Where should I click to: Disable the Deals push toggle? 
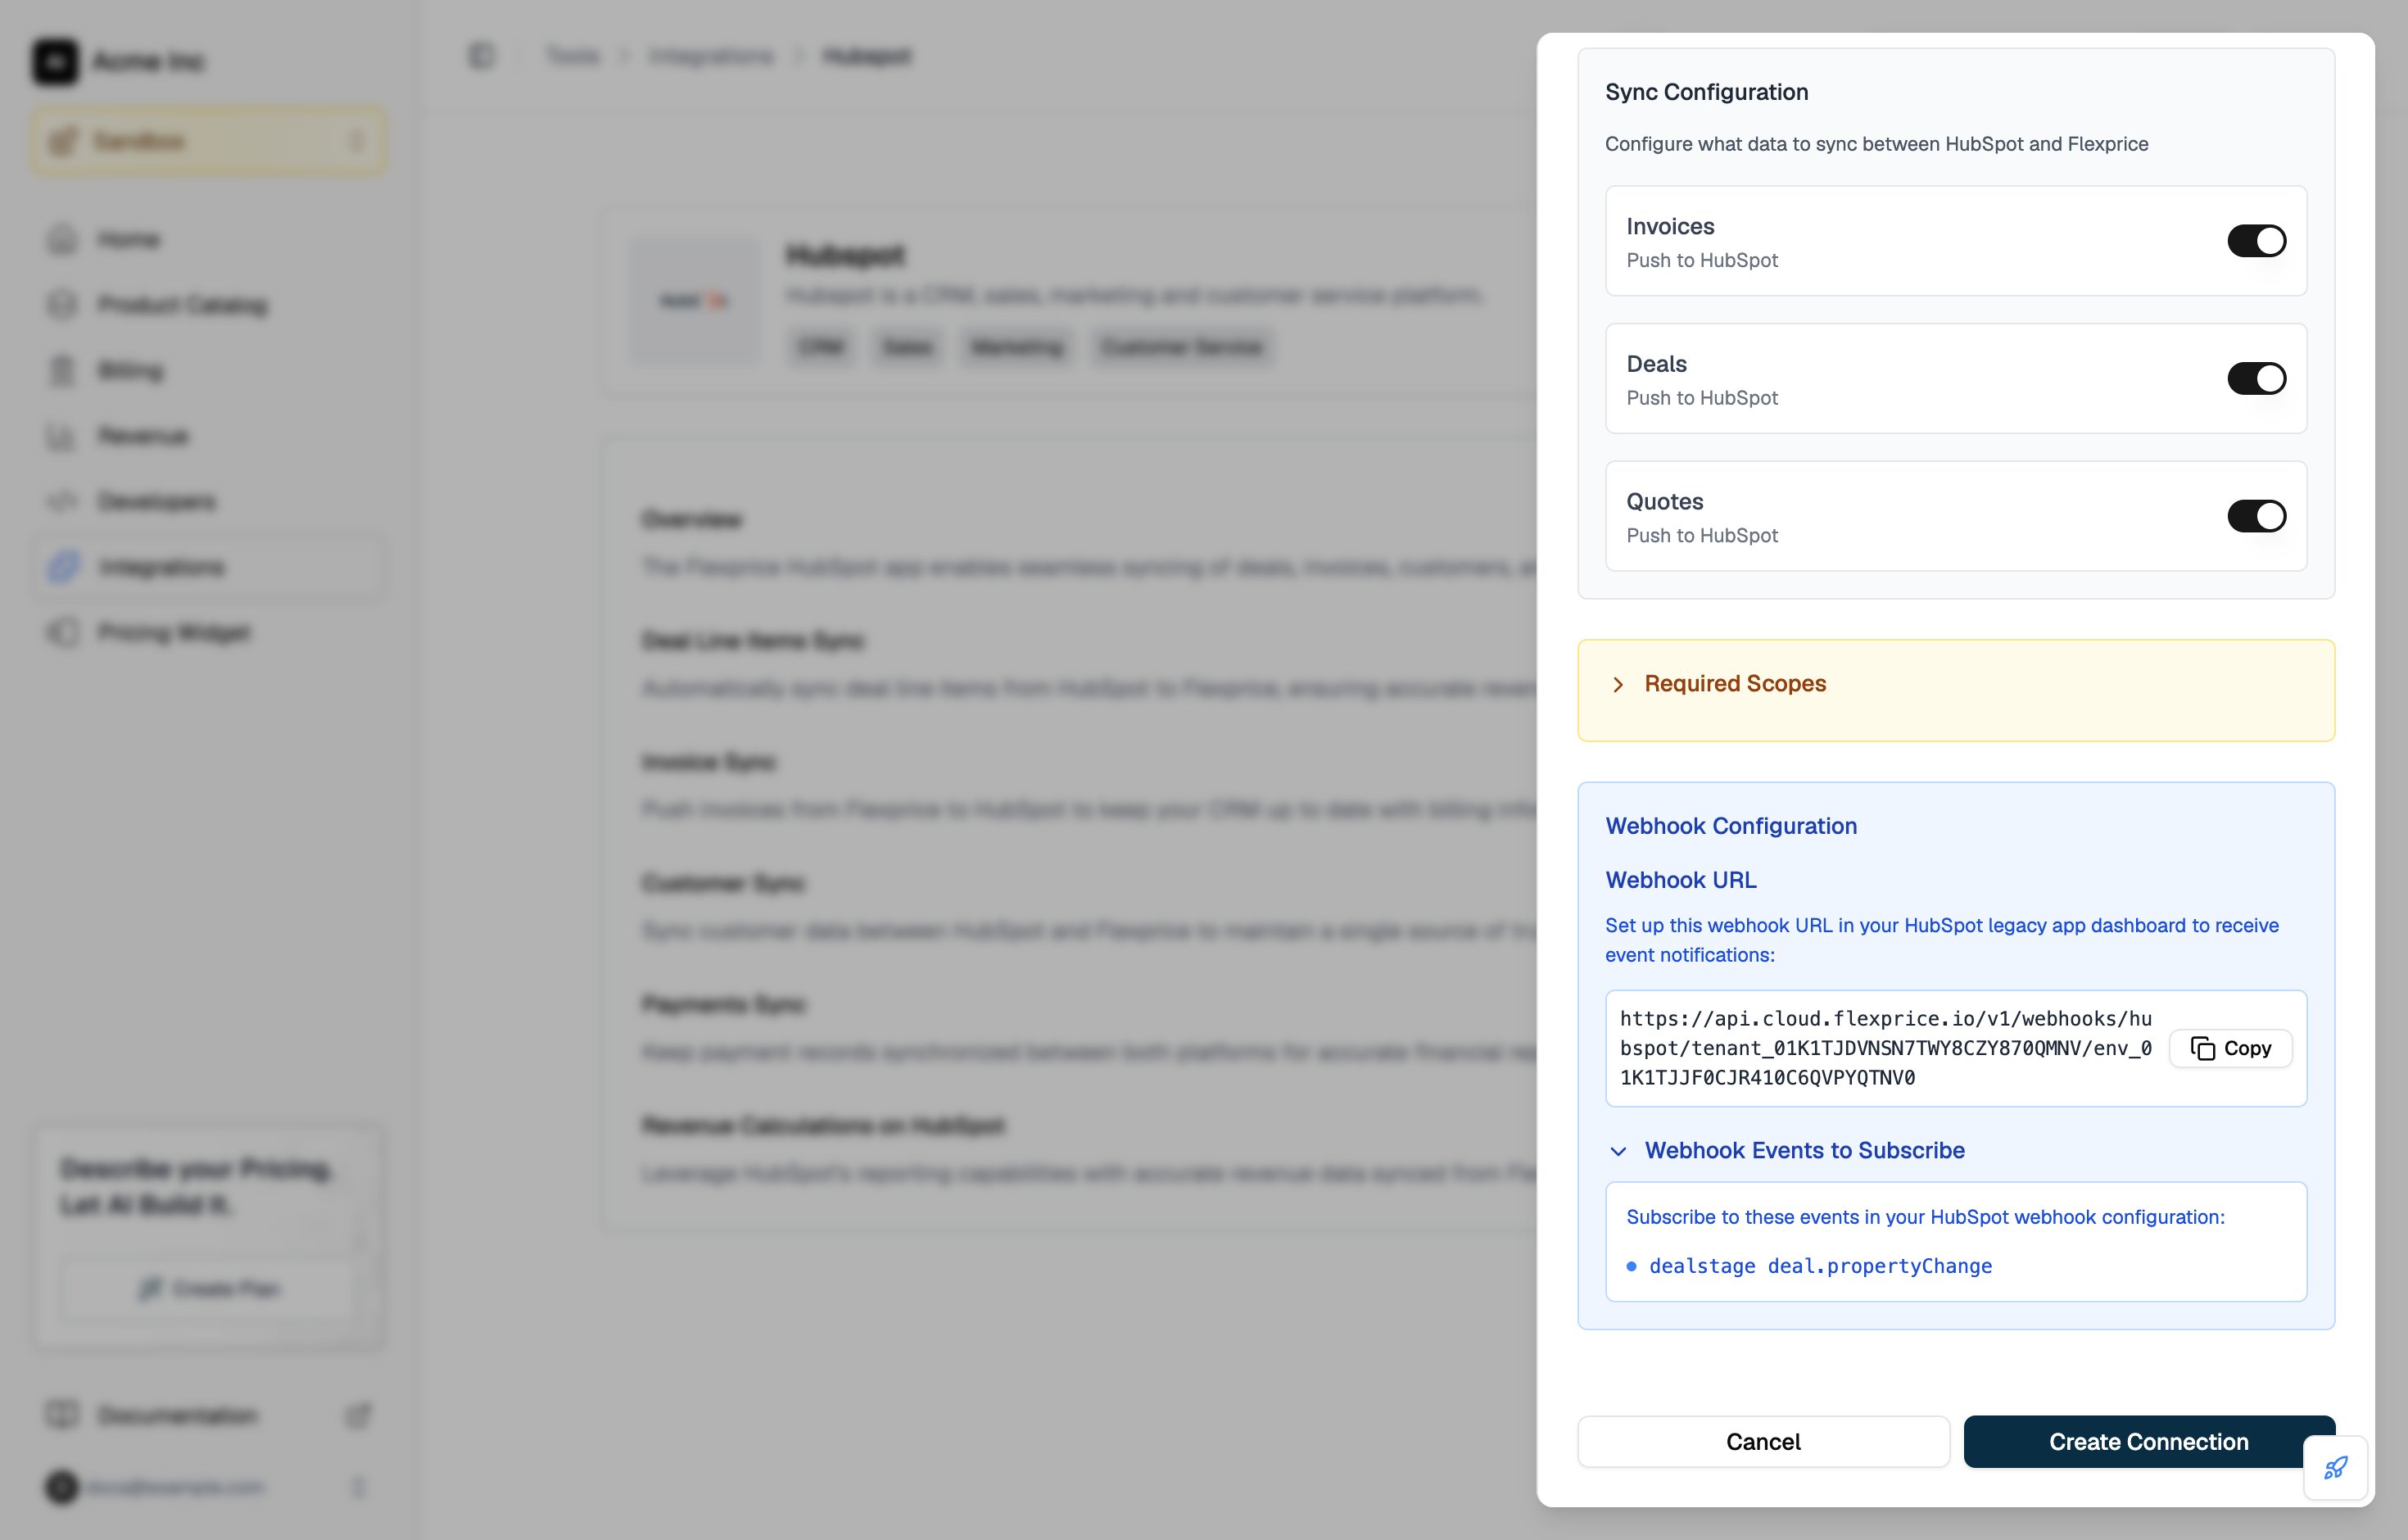2256,378
